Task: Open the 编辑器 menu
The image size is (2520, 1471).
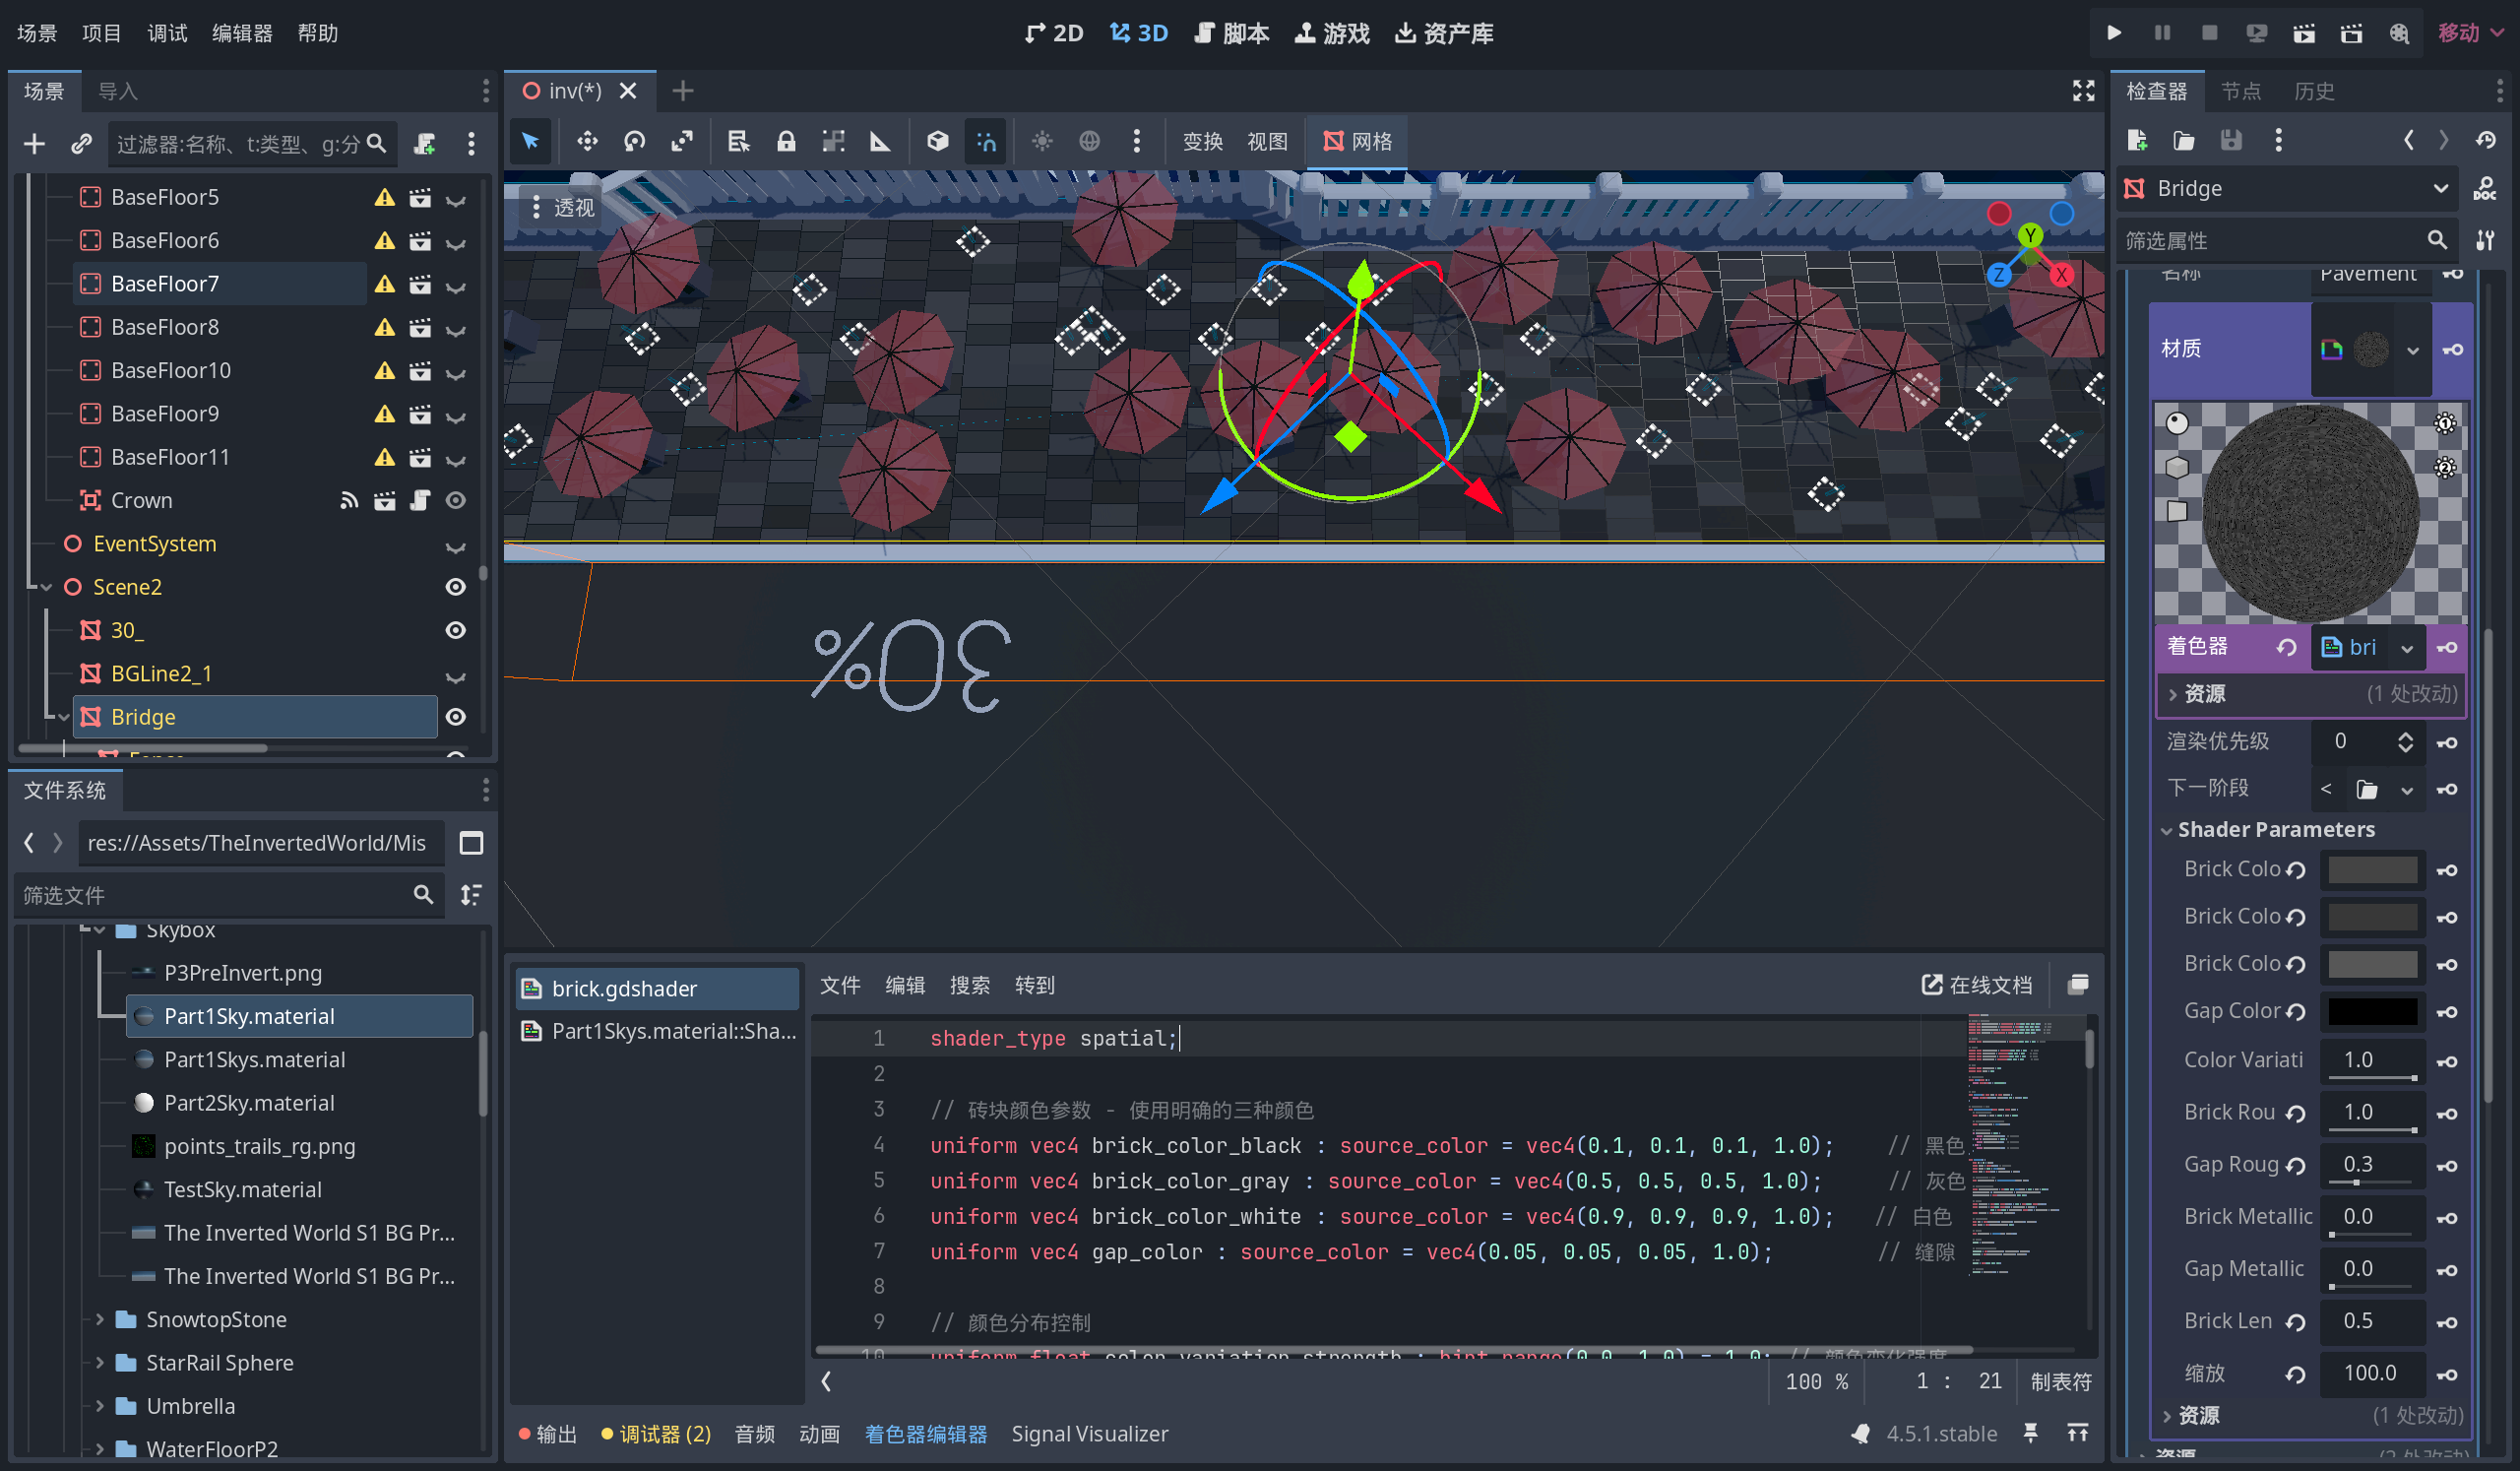Action: click(241, 33)
